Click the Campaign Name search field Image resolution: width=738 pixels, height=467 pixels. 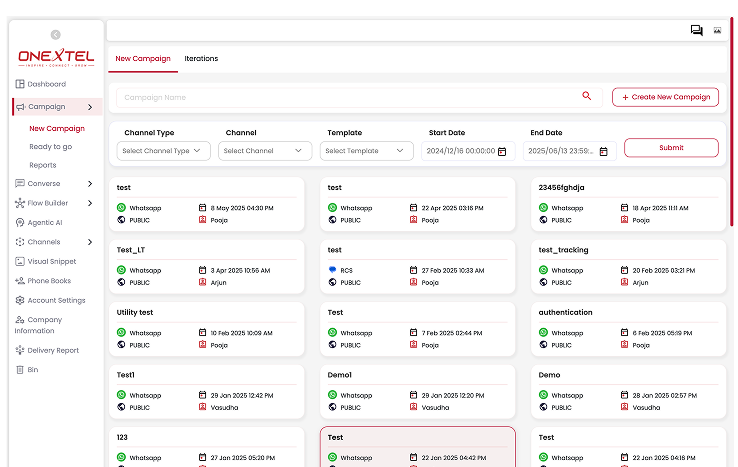point(345,98)
